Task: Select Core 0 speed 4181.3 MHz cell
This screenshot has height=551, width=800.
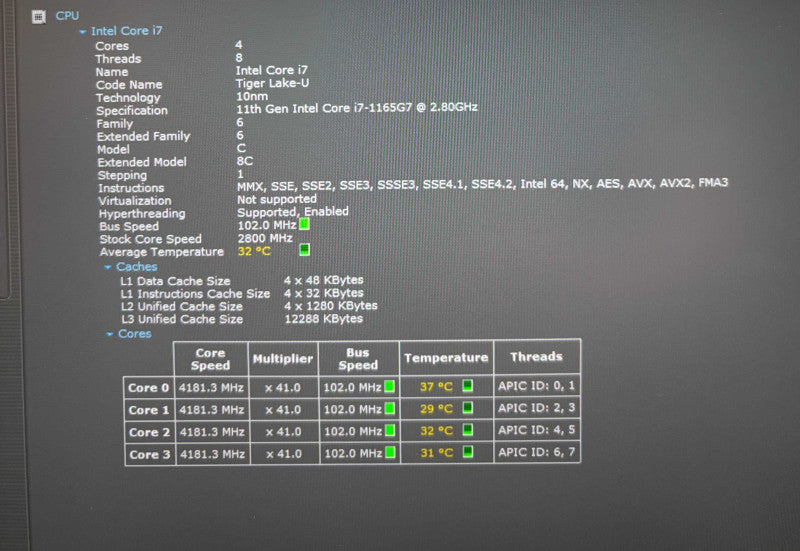Action: click(x=211, y=388)
